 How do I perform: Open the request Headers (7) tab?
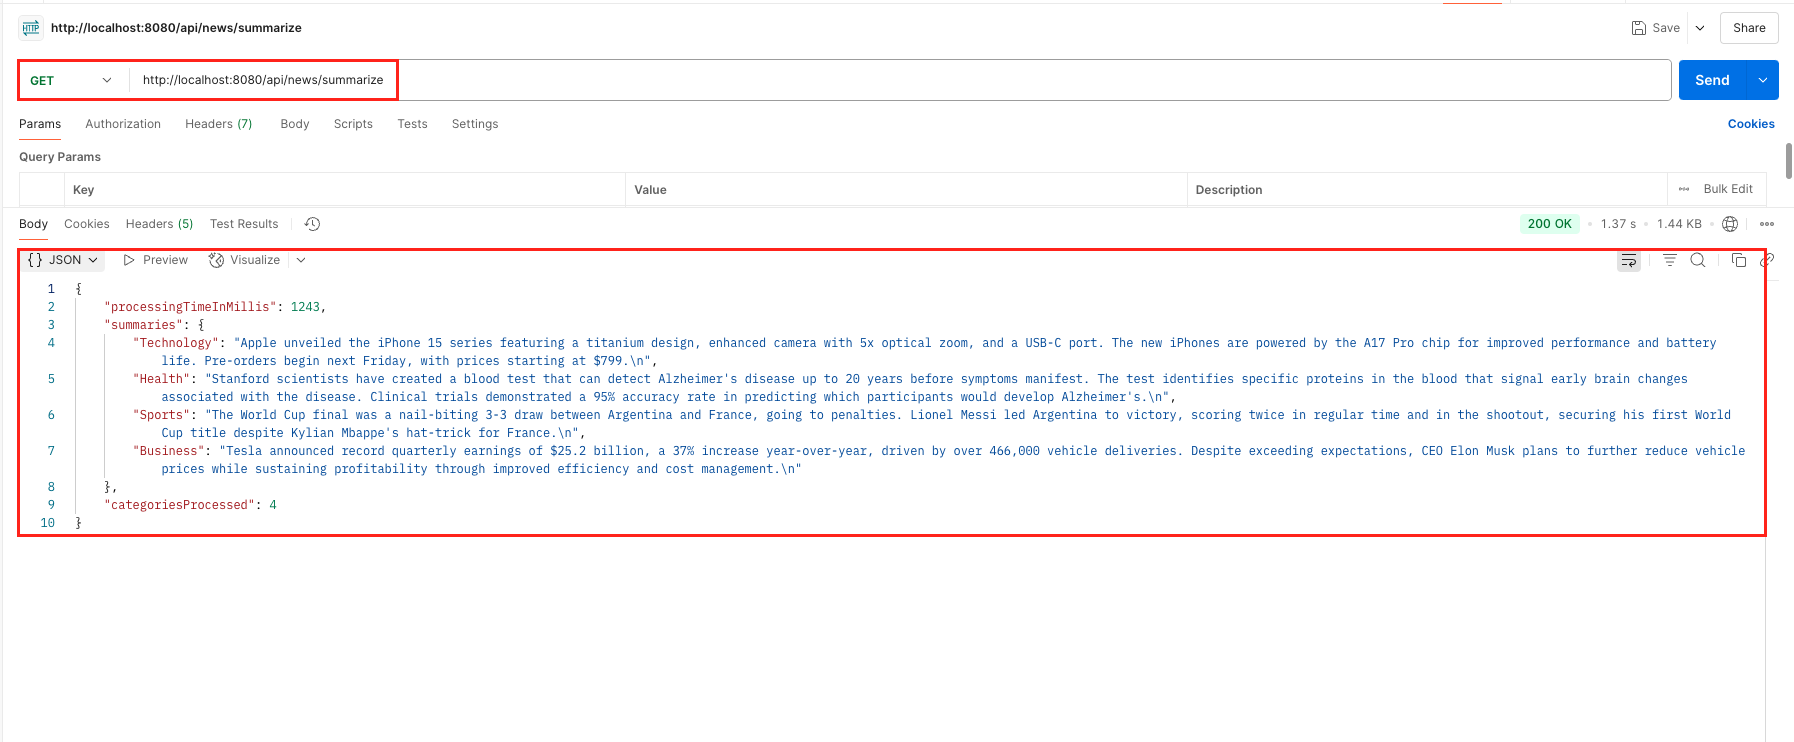(x=219, y=124)
